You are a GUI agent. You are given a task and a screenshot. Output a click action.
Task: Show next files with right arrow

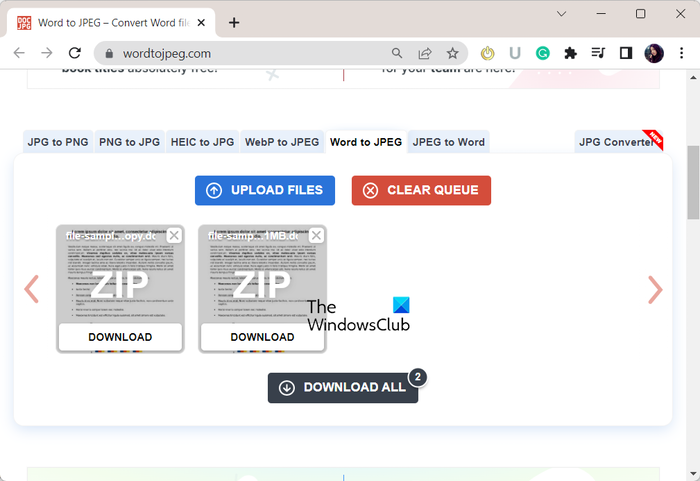655,289
